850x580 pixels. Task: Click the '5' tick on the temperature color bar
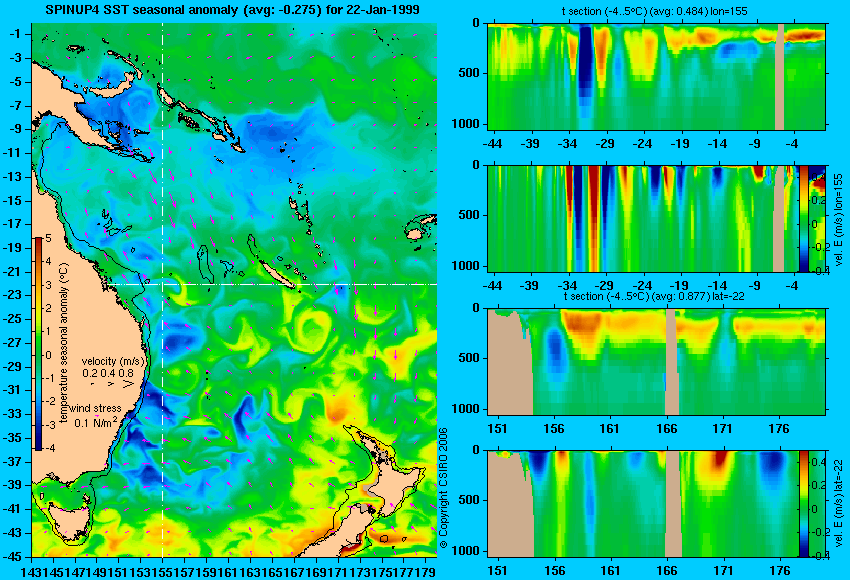pos(49,238)
